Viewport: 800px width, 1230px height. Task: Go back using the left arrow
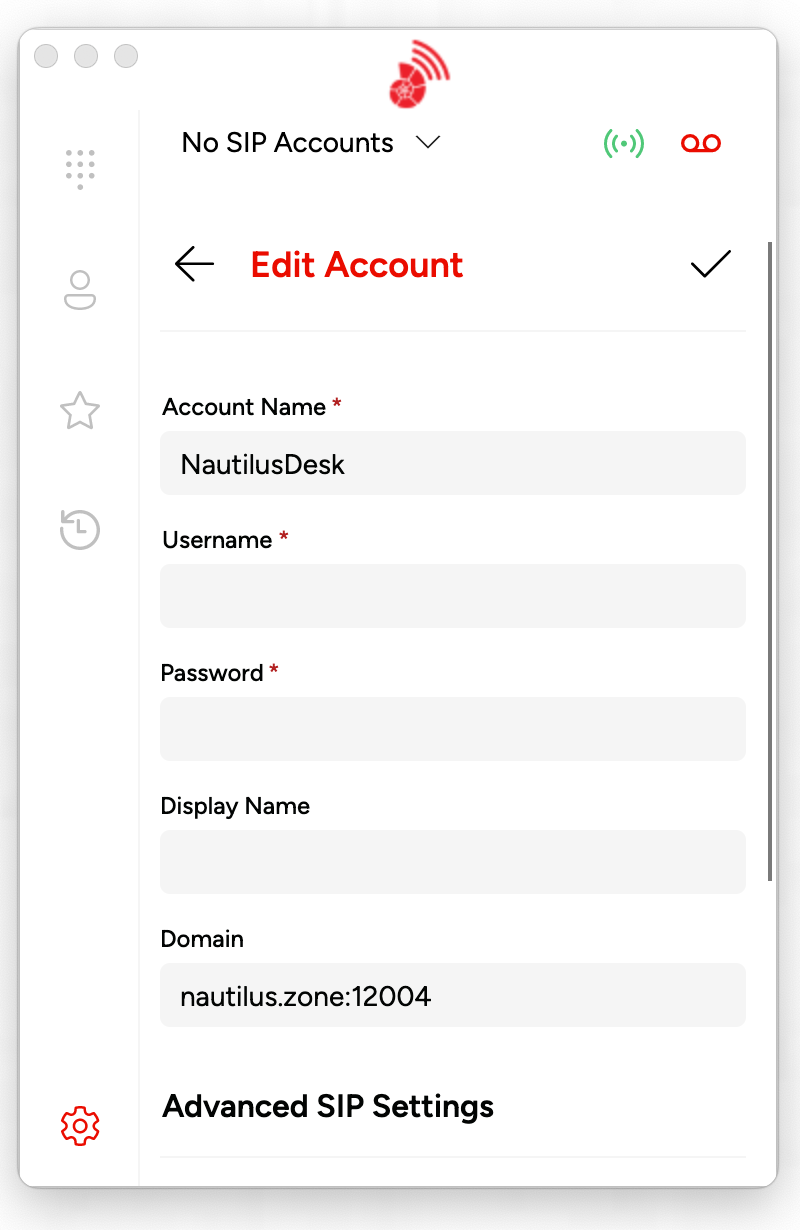[x=194, y=264]
